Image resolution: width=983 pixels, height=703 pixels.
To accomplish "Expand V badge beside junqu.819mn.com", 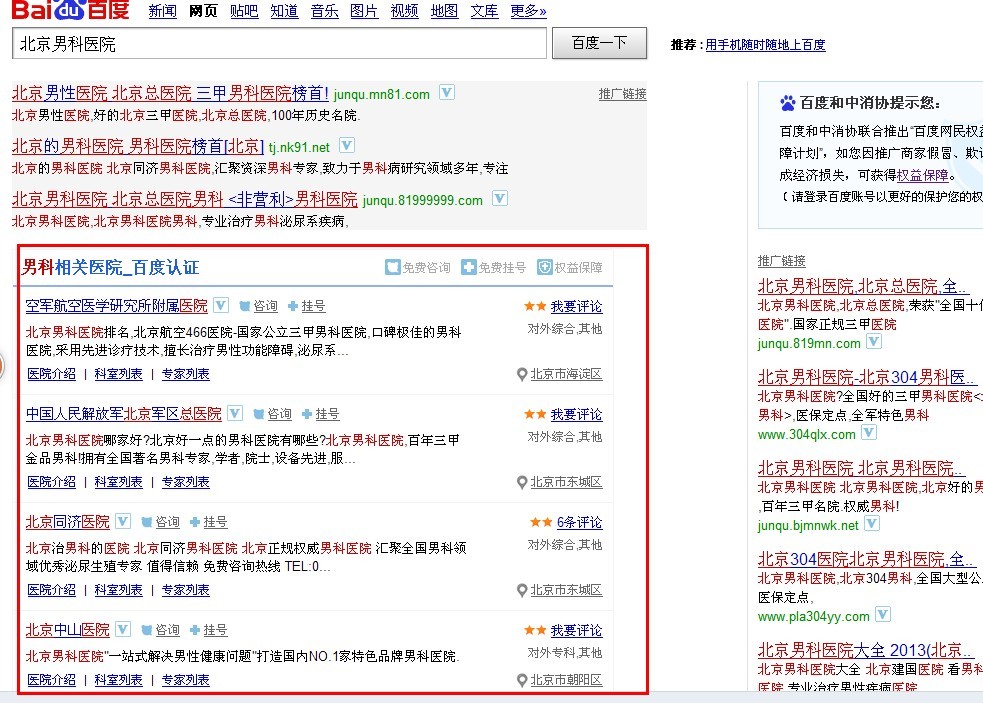I will coord(873,342).
